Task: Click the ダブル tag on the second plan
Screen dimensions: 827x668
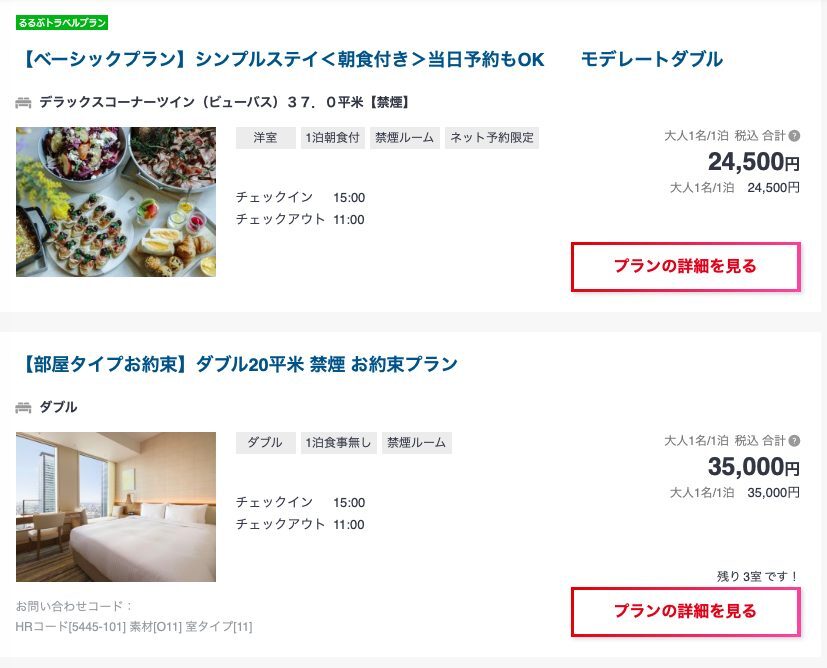Action: (265, 442)
